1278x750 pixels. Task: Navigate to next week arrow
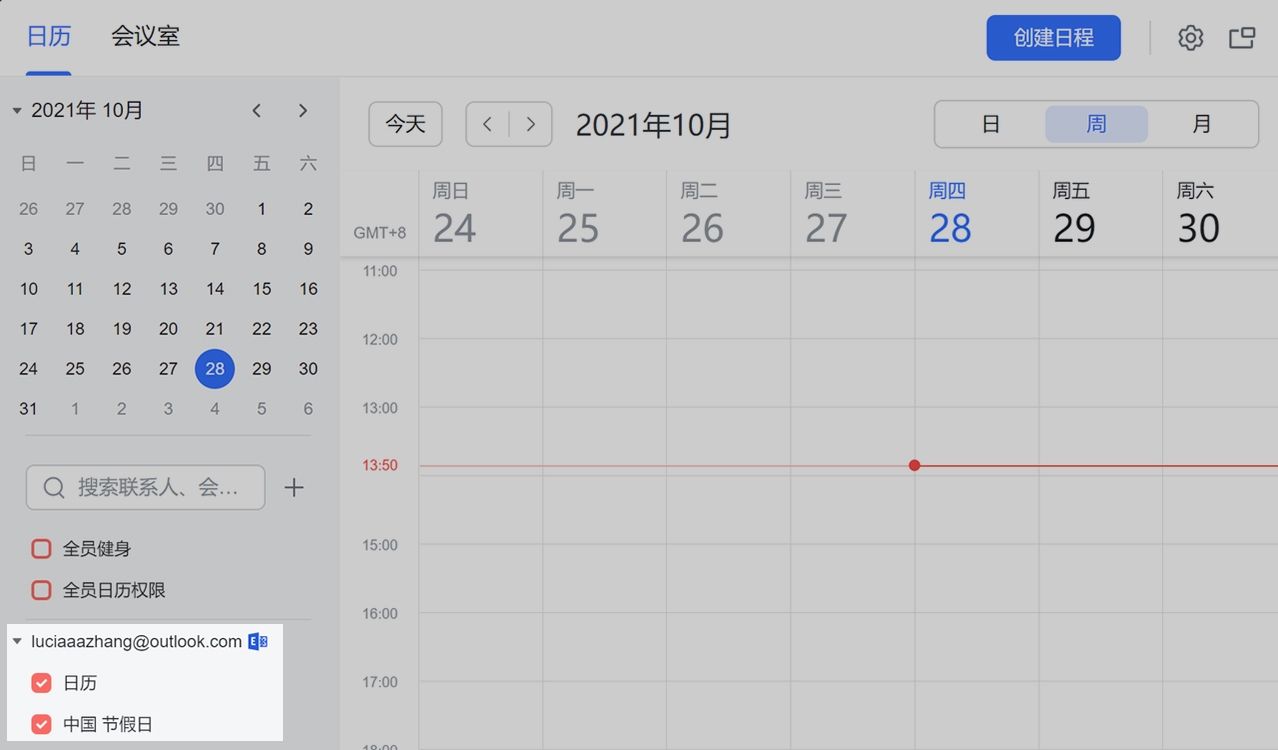coord(531,124)
